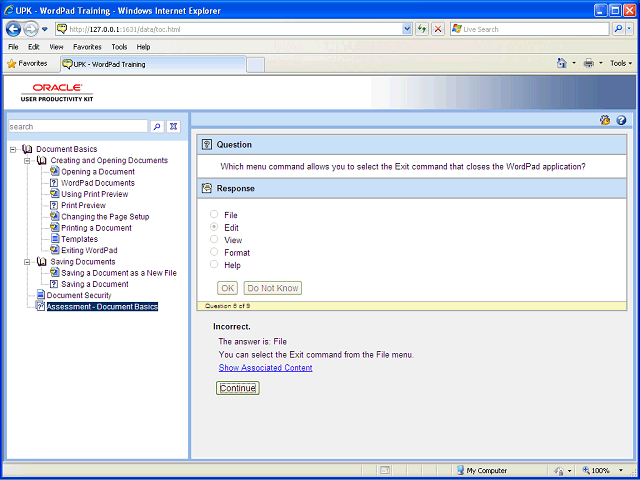Select the Edit radio button

click(x=214, y=227)
